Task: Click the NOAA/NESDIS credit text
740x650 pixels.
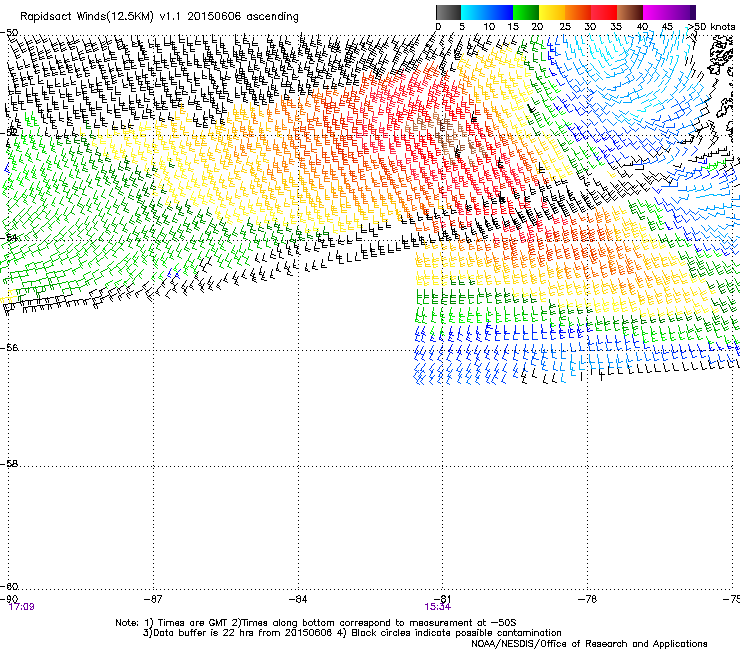Action: click(589, 643)
